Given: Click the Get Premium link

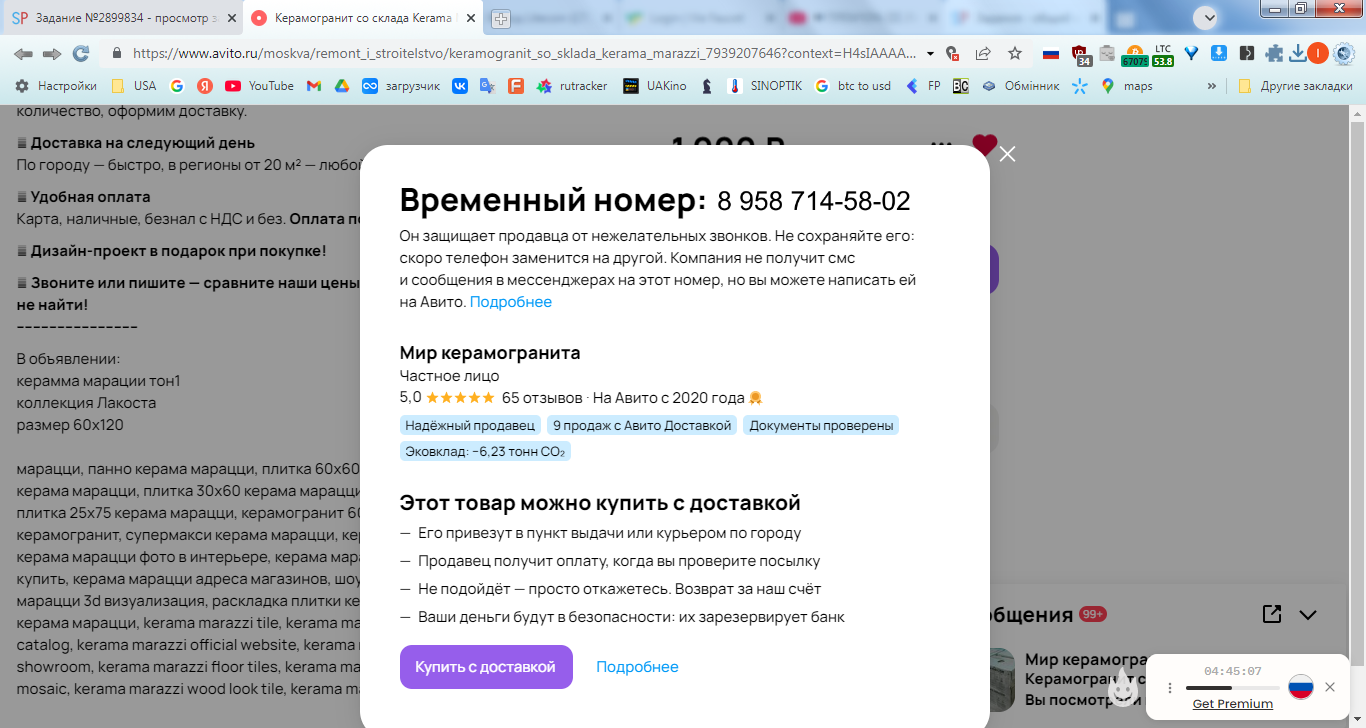Looking at the screenshot, I should point(1233,704).
